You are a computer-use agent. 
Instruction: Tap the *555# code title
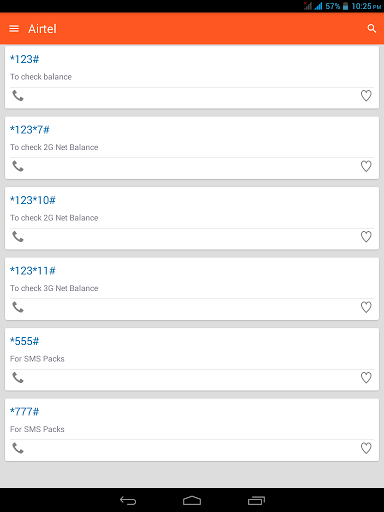point(24,341)
